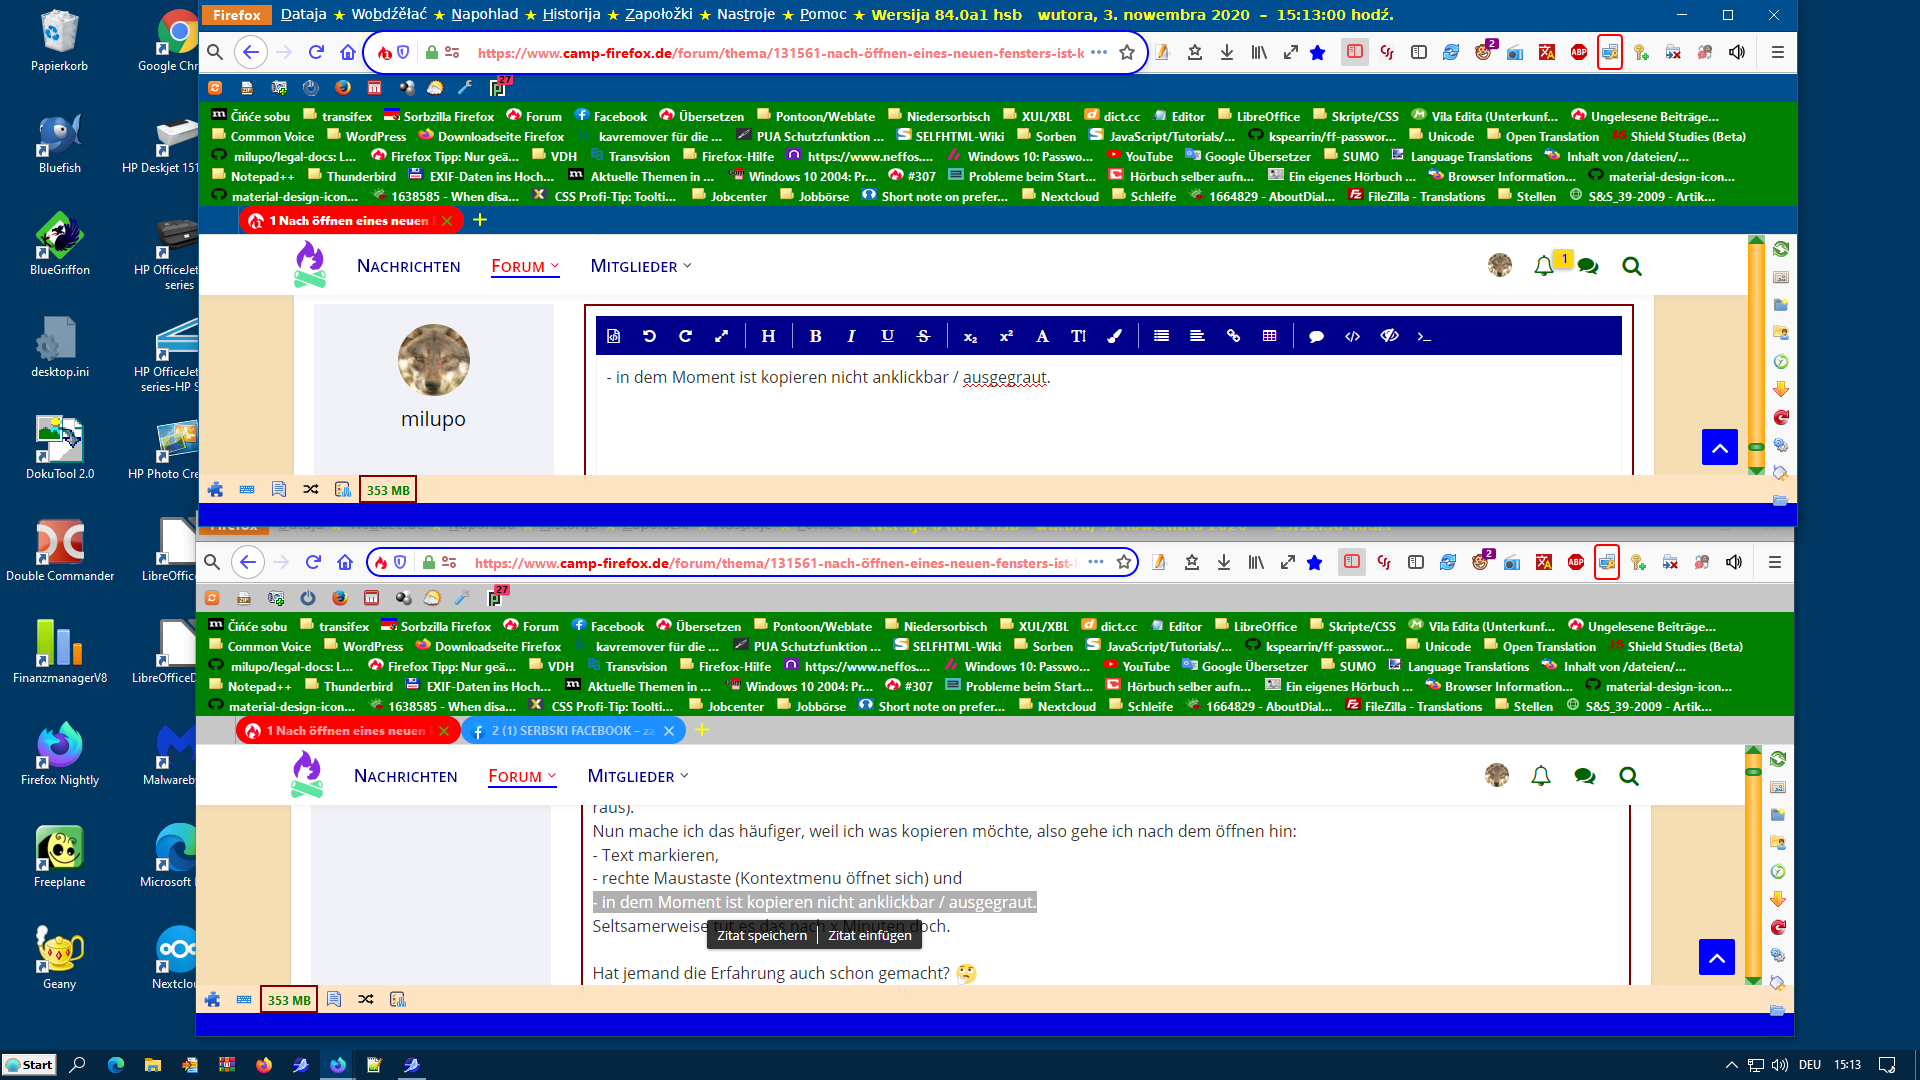Click the upper window's address bar URL
Screen dimensions: 1920x1080
coord(780,52)
